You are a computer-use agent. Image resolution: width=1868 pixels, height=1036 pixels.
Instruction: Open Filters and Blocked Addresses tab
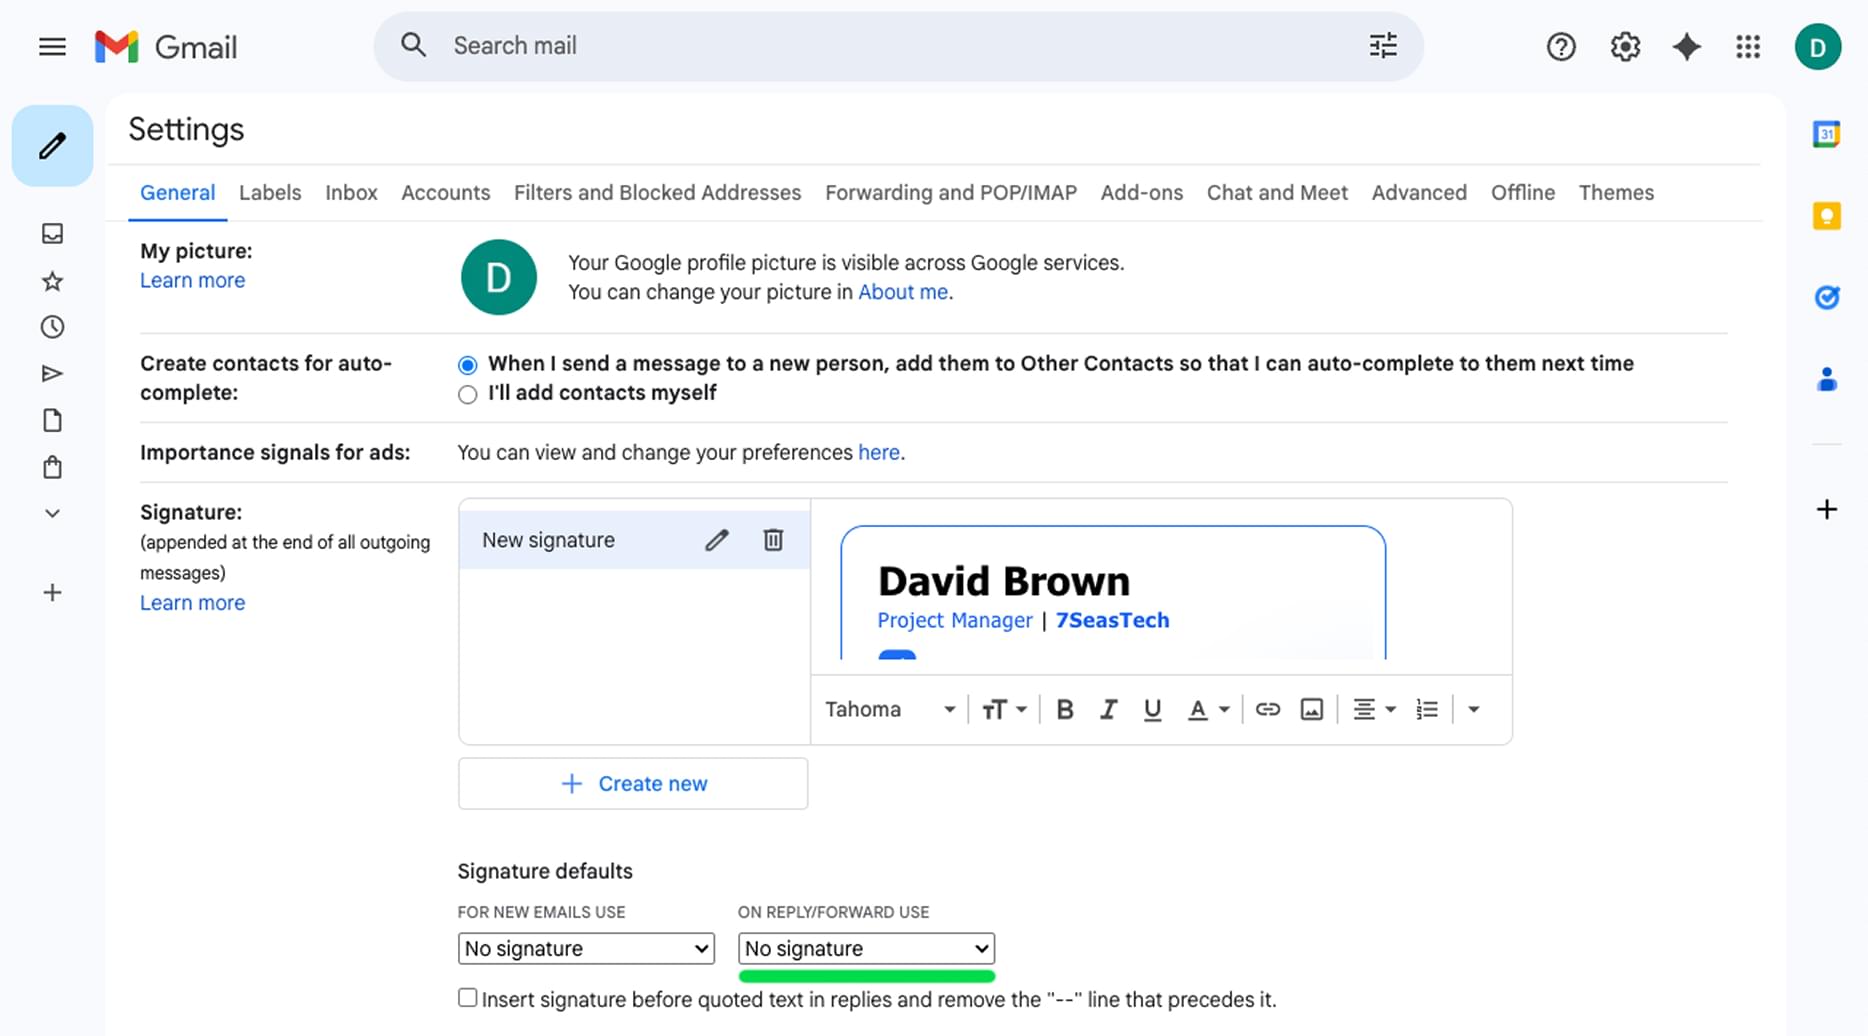coord(657,192)
